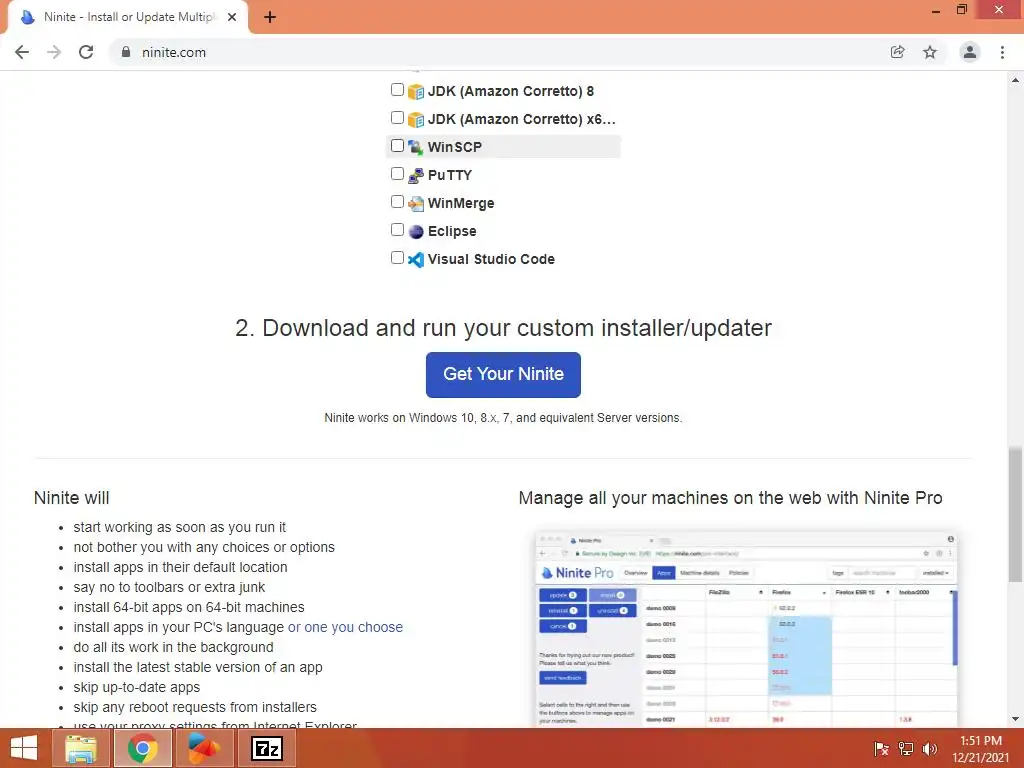Reload the ninite.com page
The image size is (1024, 768).
tap(86, 52)
